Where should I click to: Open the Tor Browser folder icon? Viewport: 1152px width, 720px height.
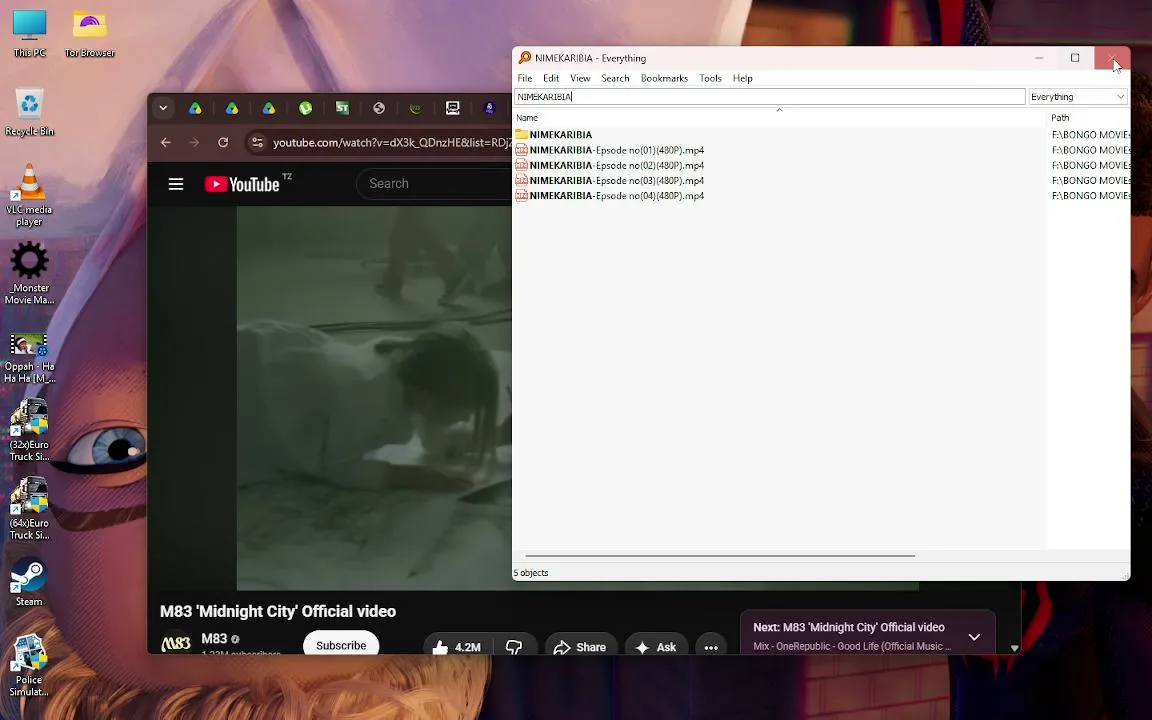pyautogui.click(x=89, y=32)
